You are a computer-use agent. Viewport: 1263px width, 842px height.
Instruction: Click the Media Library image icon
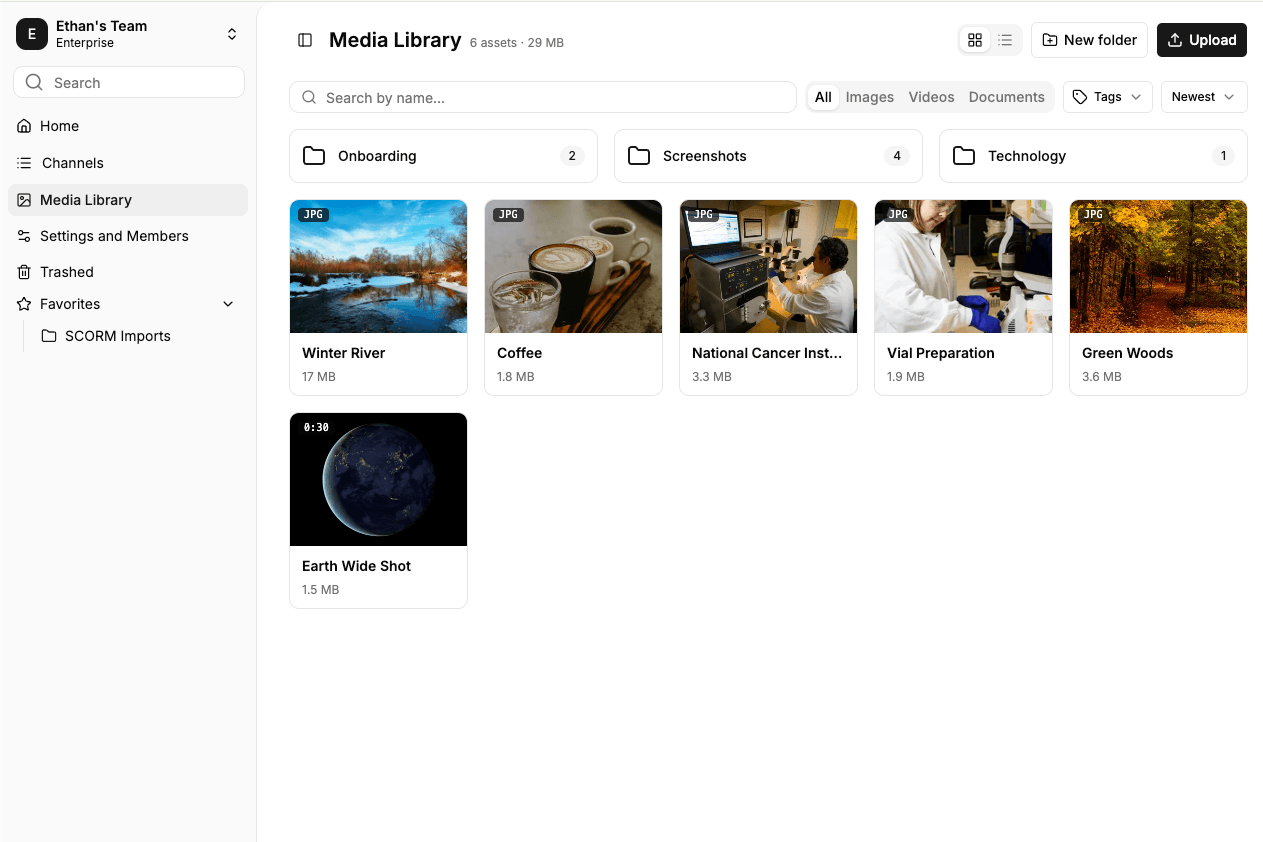pyautogui.click(x=24, y=200)
